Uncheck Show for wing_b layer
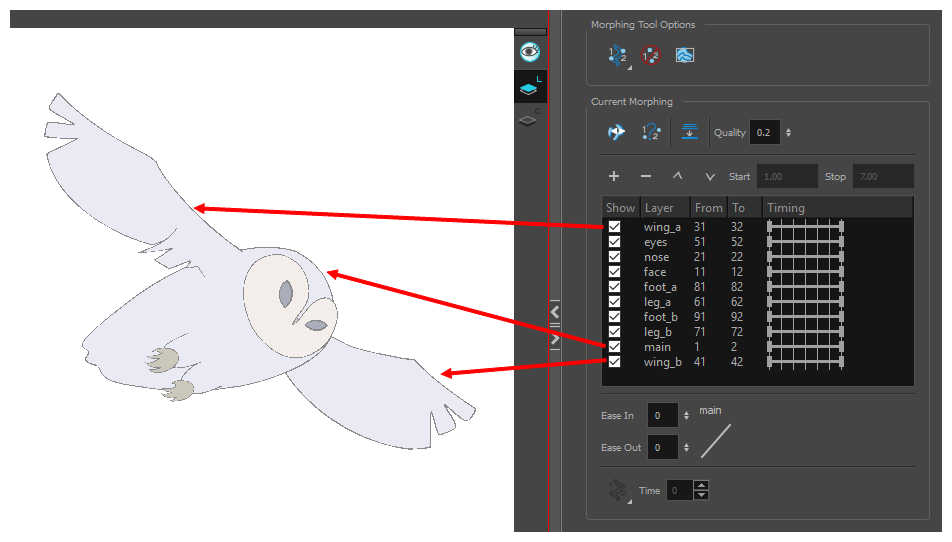This screenshot has height=542, width=952. 614,362
